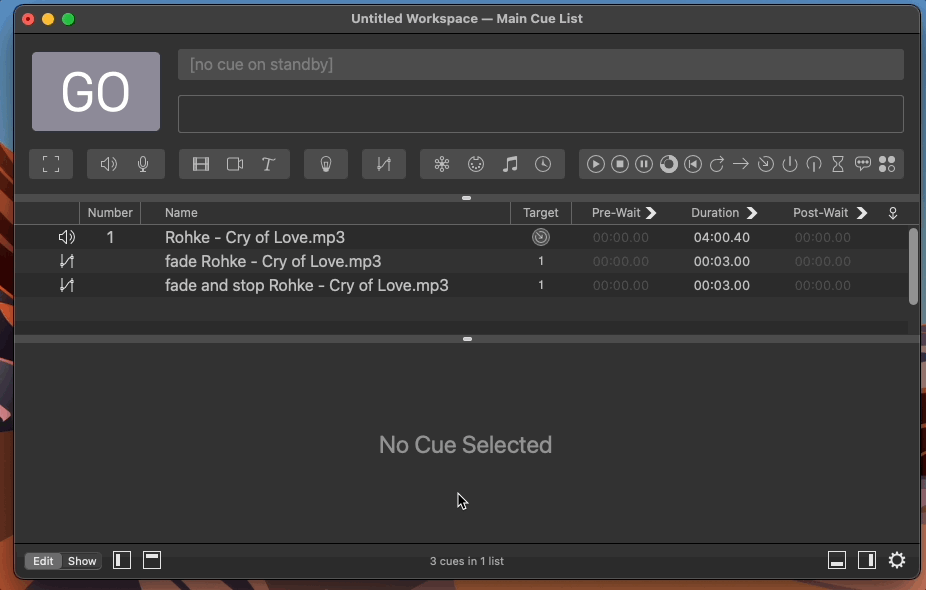
Task: Click the fade icon on 'fade and stop' row
Action: pos(67,285)
